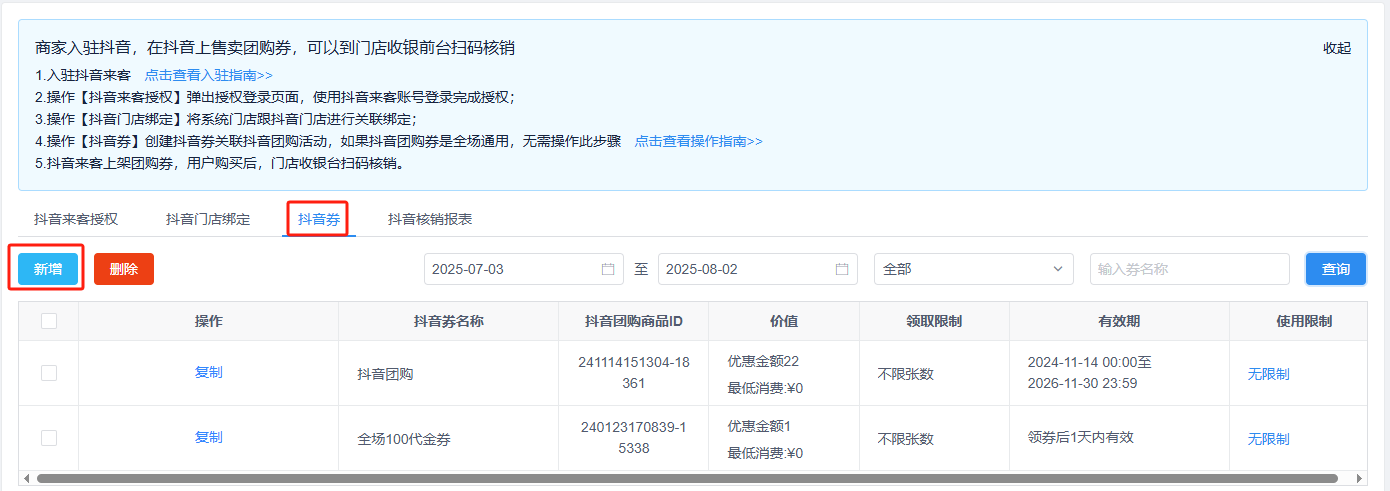Open 点击查看操作指南 link
This screenshot has height=491, width=1390.
(x=699, y=141)
